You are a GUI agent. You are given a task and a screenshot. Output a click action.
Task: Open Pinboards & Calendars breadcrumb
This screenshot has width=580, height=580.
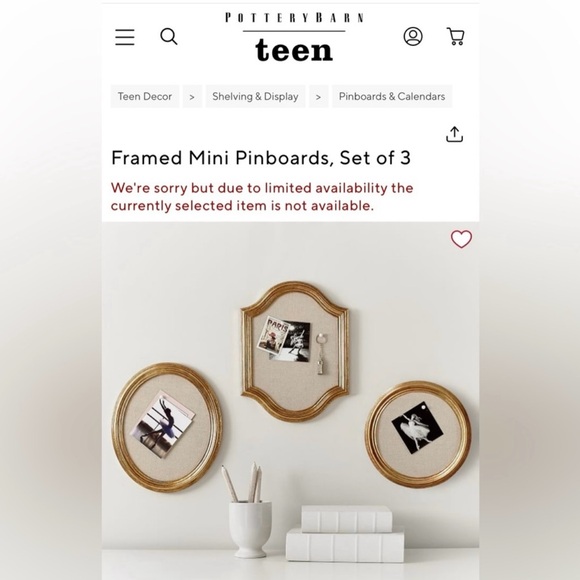[x=392, y=96]
